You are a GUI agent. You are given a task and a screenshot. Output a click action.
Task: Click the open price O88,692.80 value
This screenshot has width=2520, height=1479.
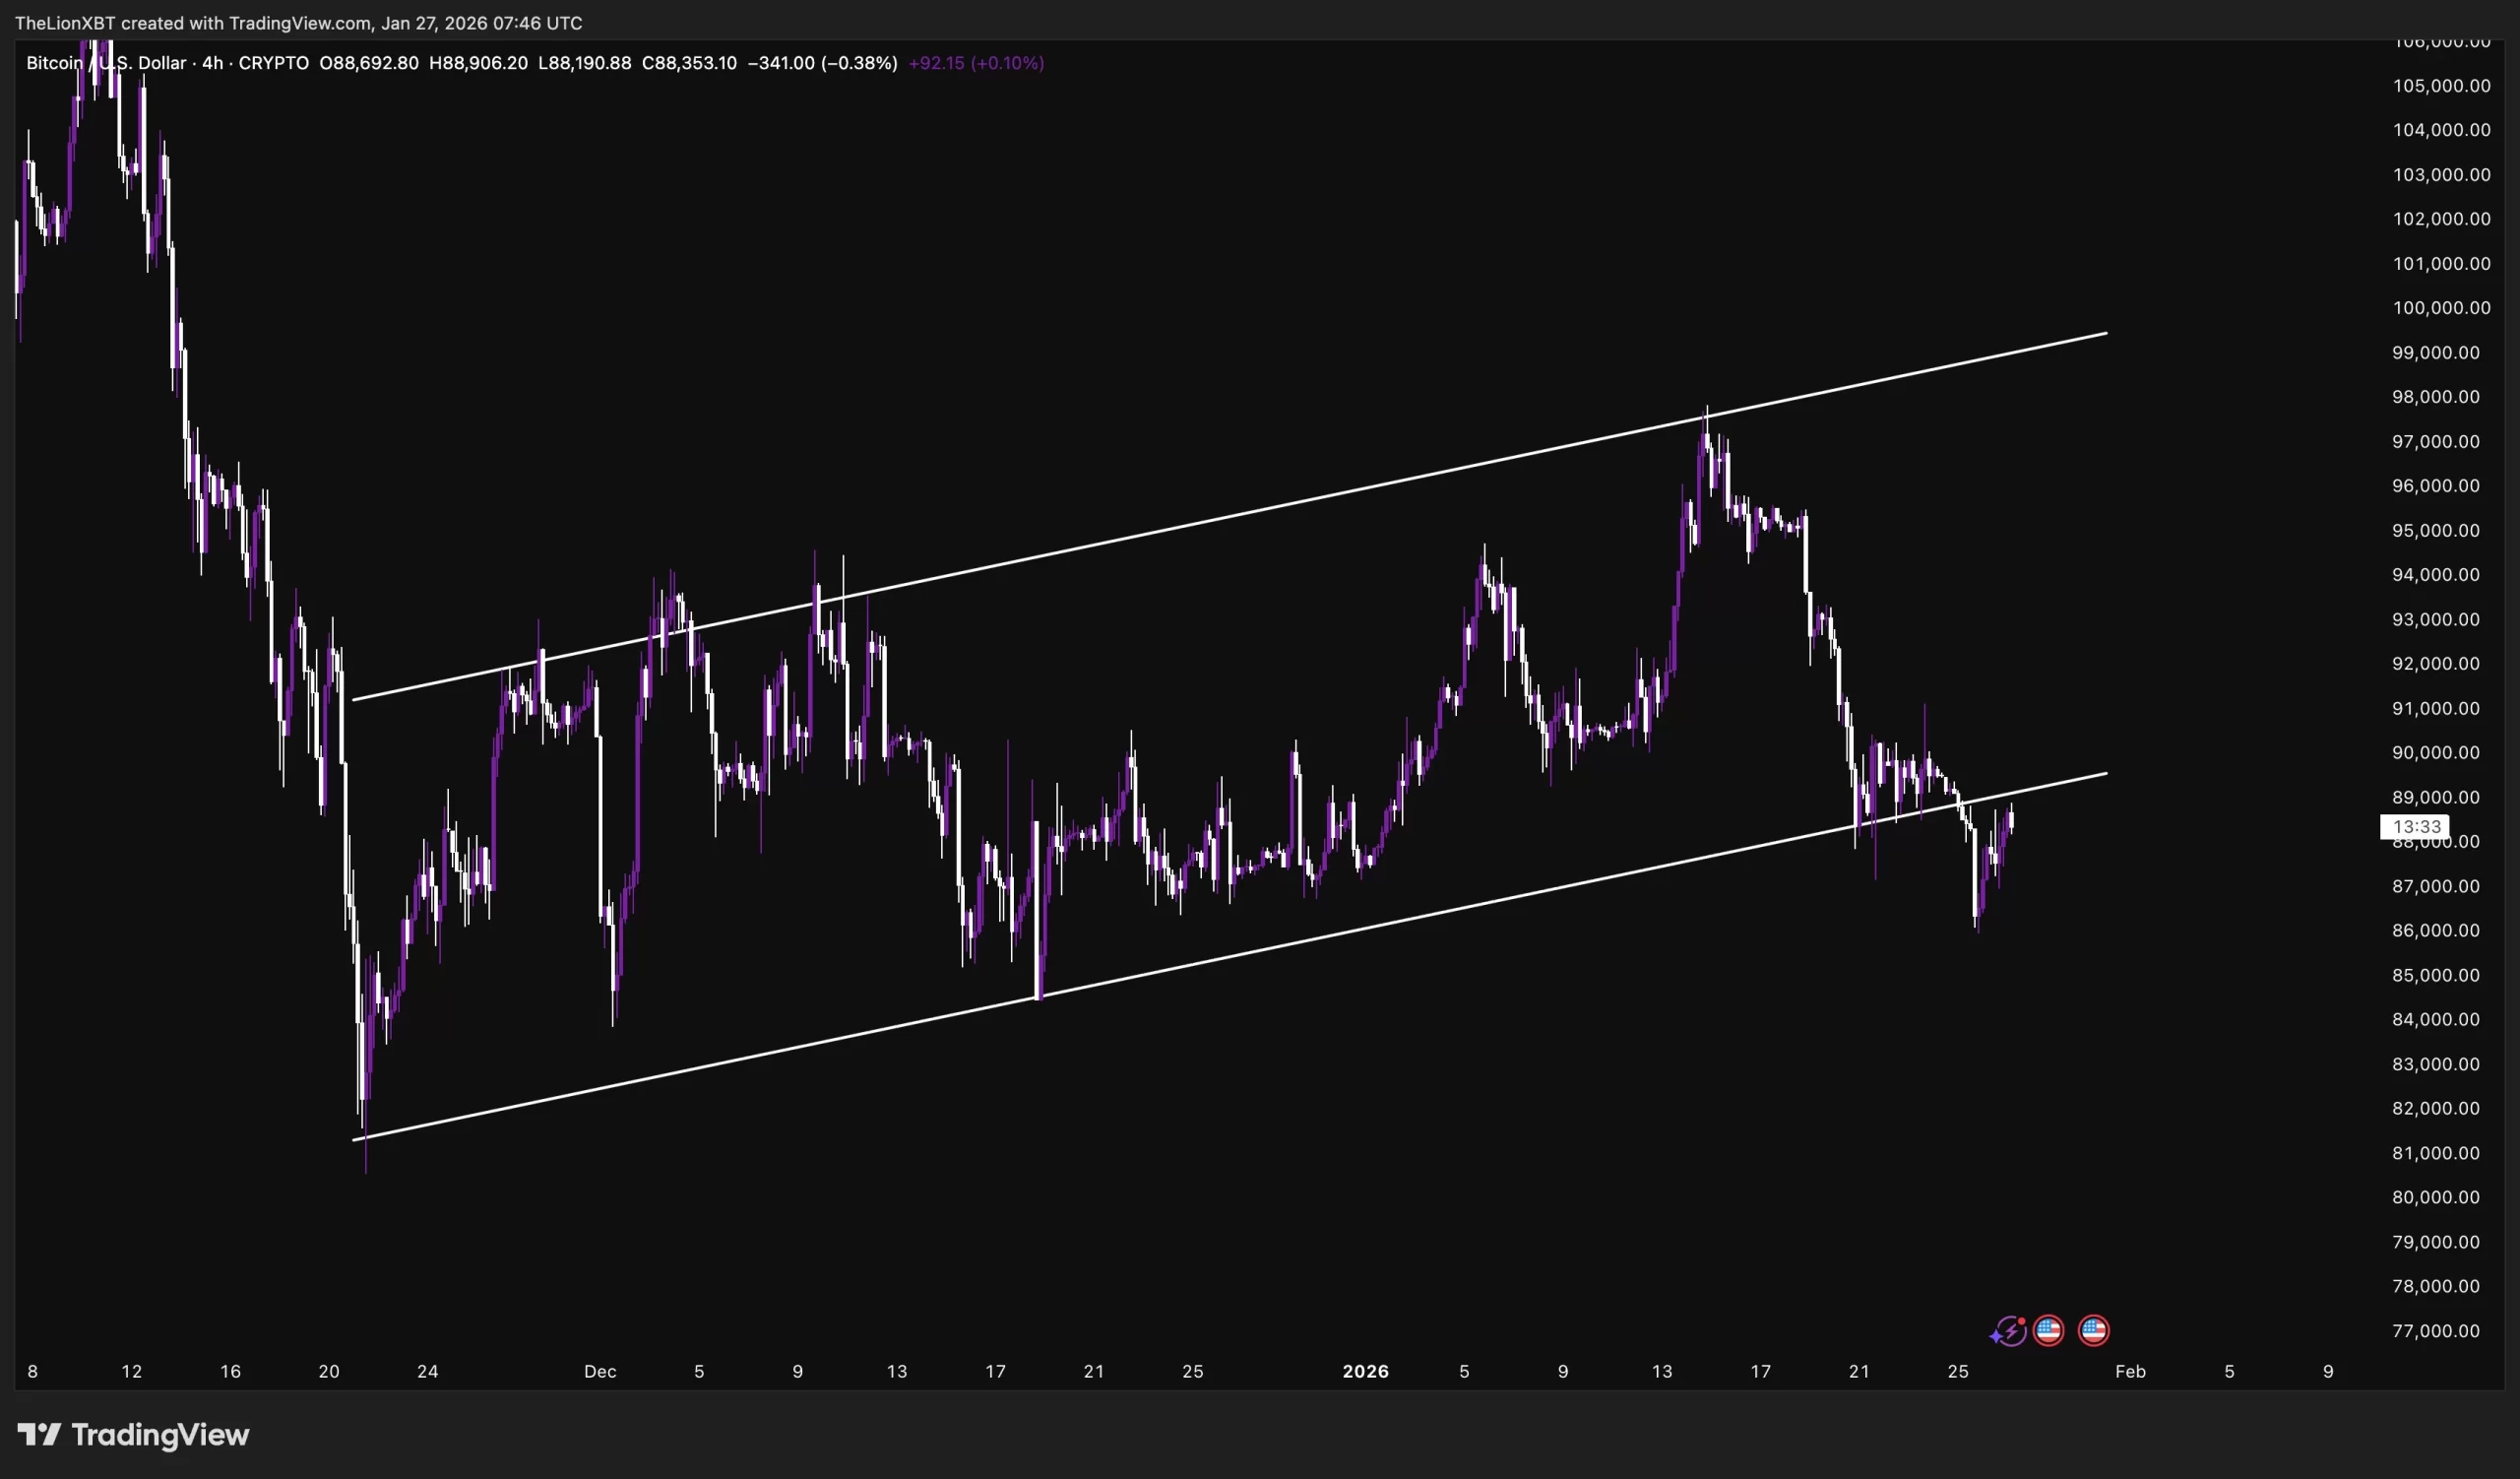[x=369, y=63]
